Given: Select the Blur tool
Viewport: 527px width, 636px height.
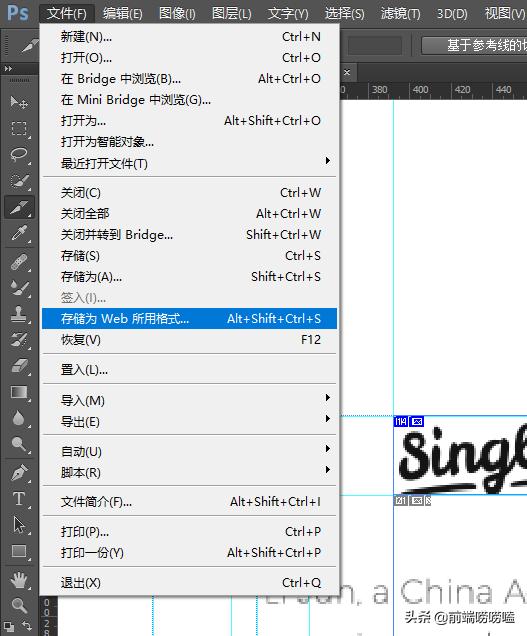Looking at the screenshot, I should [x=19, y=418].
